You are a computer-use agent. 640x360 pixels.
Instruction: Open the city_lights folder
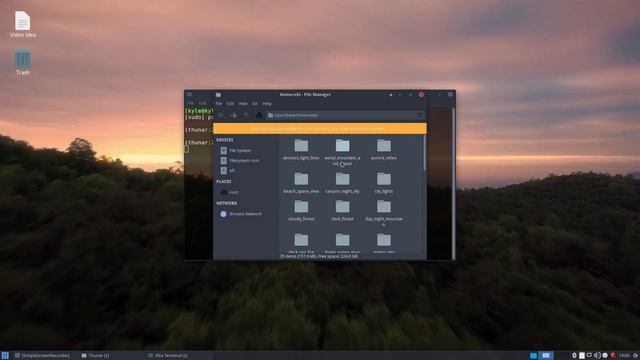(x=384, y=183)
